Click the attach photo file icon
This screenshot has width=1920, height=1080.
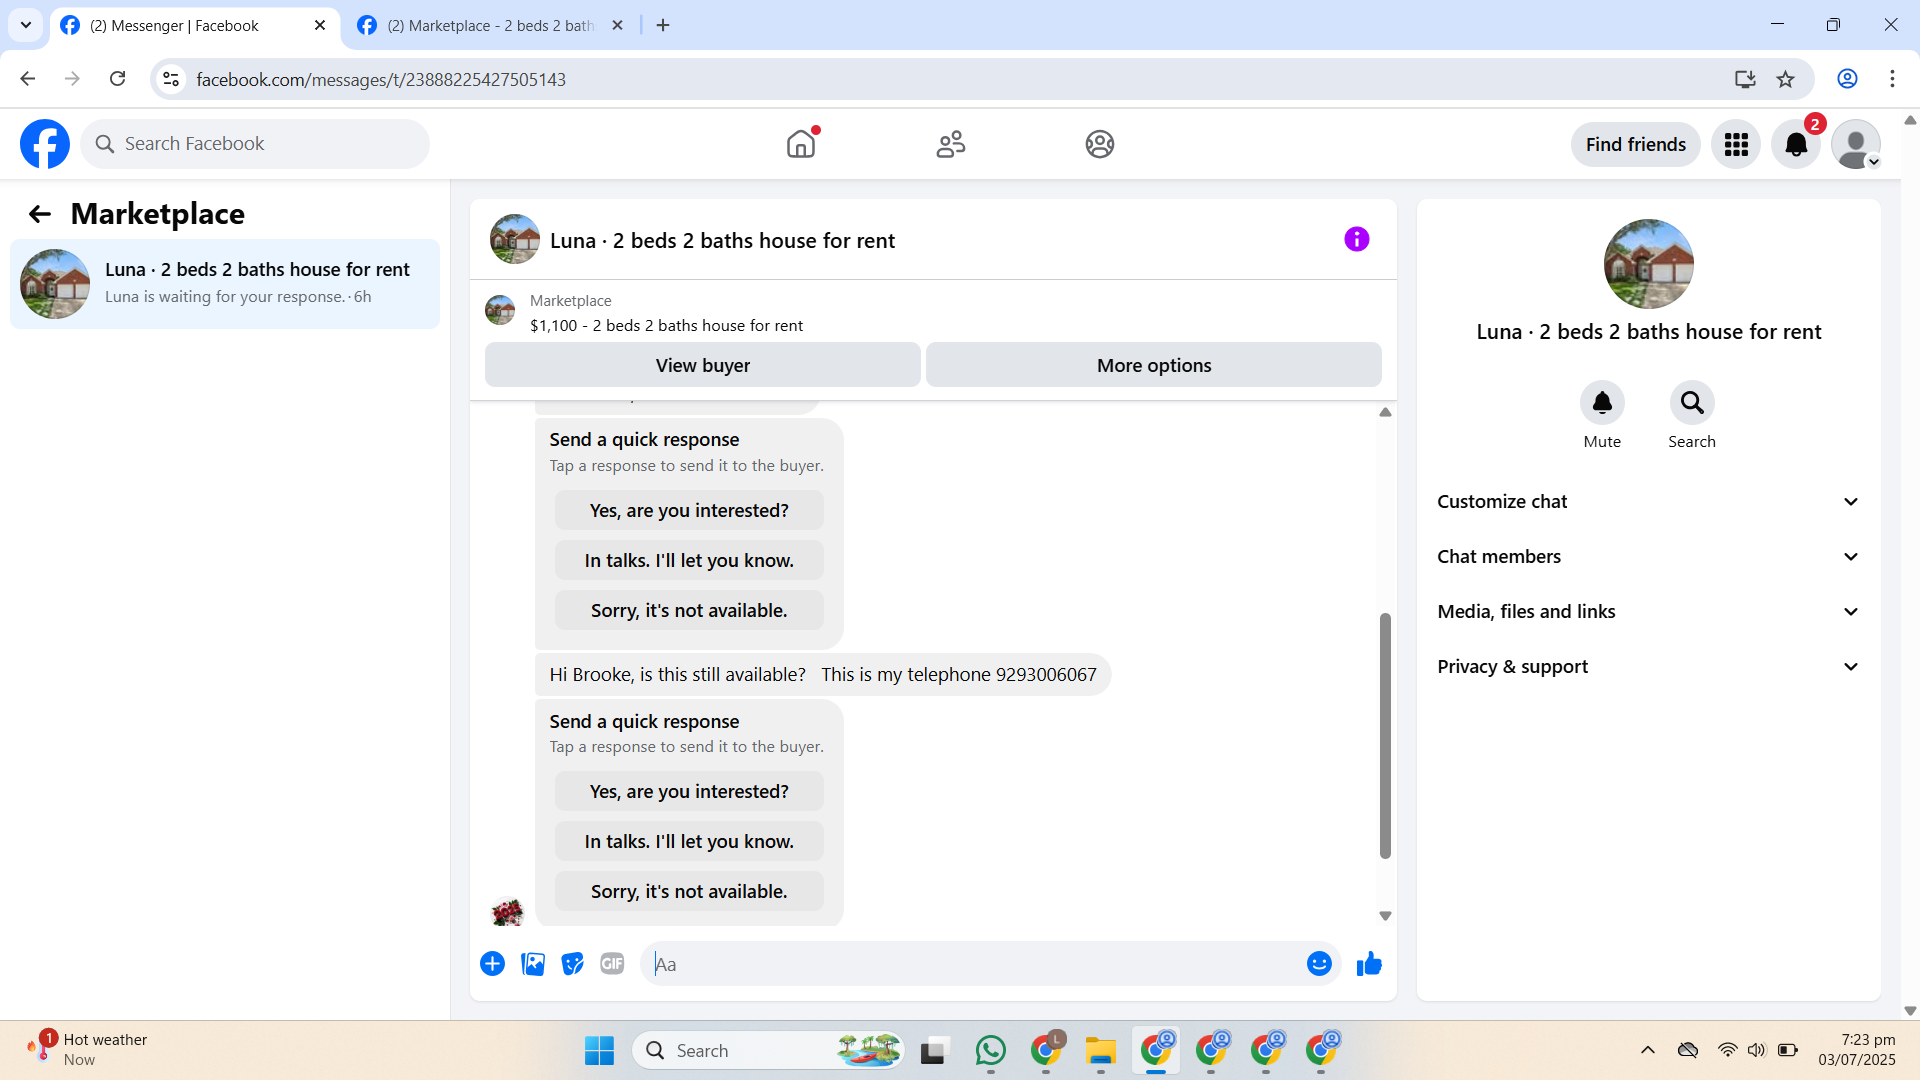point(533,964)
